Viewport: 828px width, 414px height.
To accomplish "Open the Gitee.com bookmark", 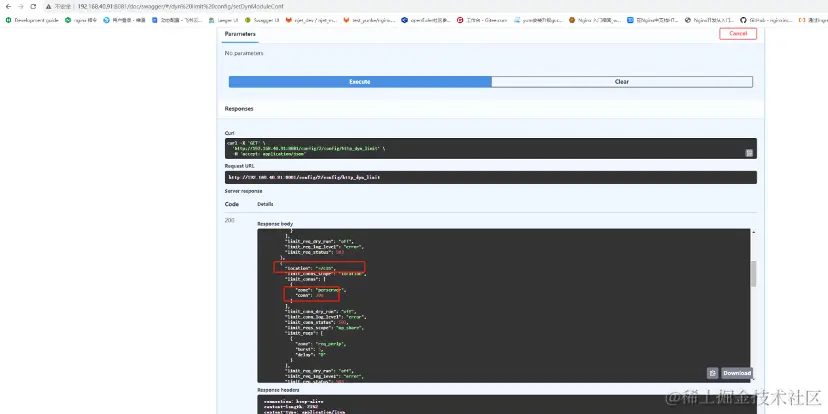I will point(482,20).
